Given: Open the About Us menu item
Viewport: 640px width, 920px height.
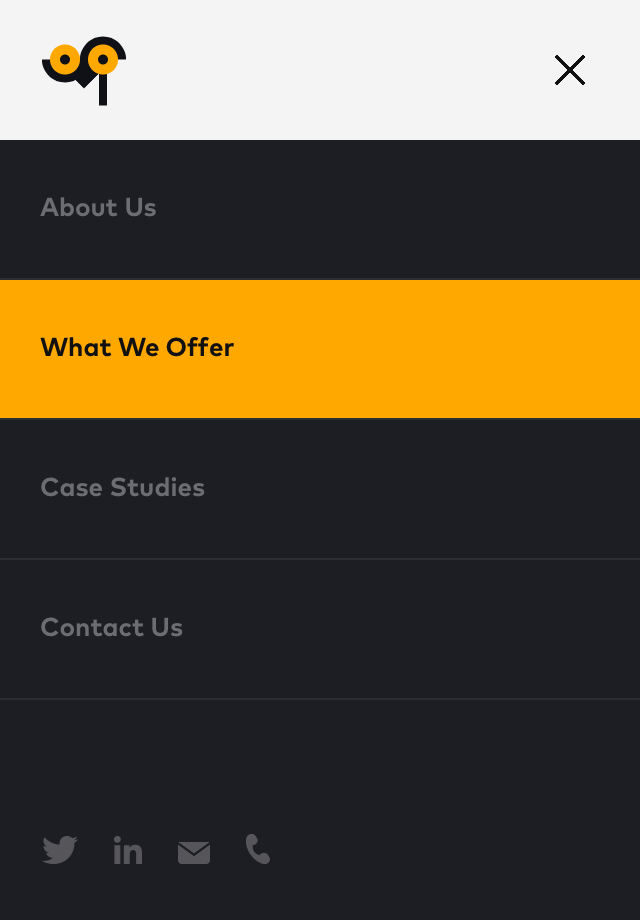Looking at the screenshot, I should tap(98, 208).
